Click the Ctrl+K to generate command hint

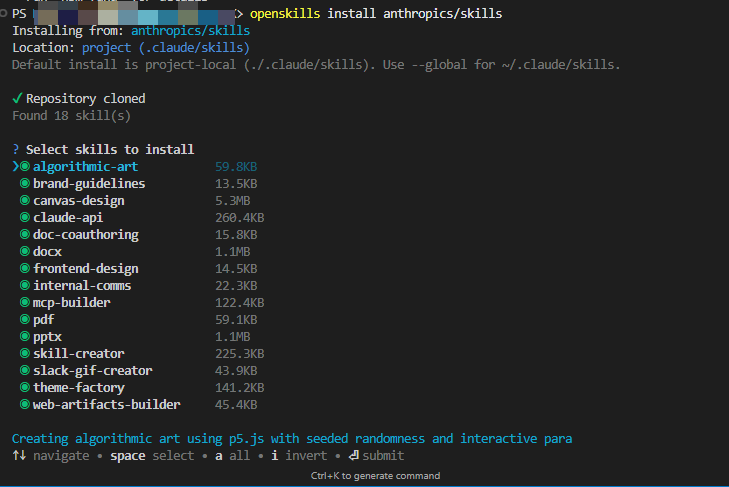(375, 476)
